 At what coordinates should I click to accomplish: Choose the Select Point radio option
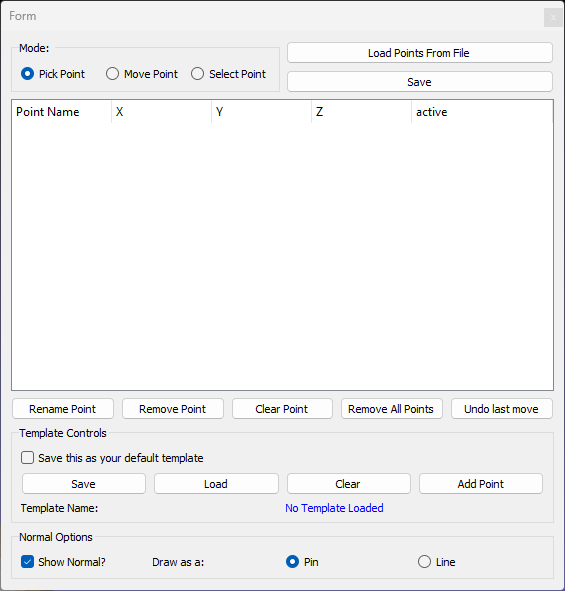click(228, 74)
